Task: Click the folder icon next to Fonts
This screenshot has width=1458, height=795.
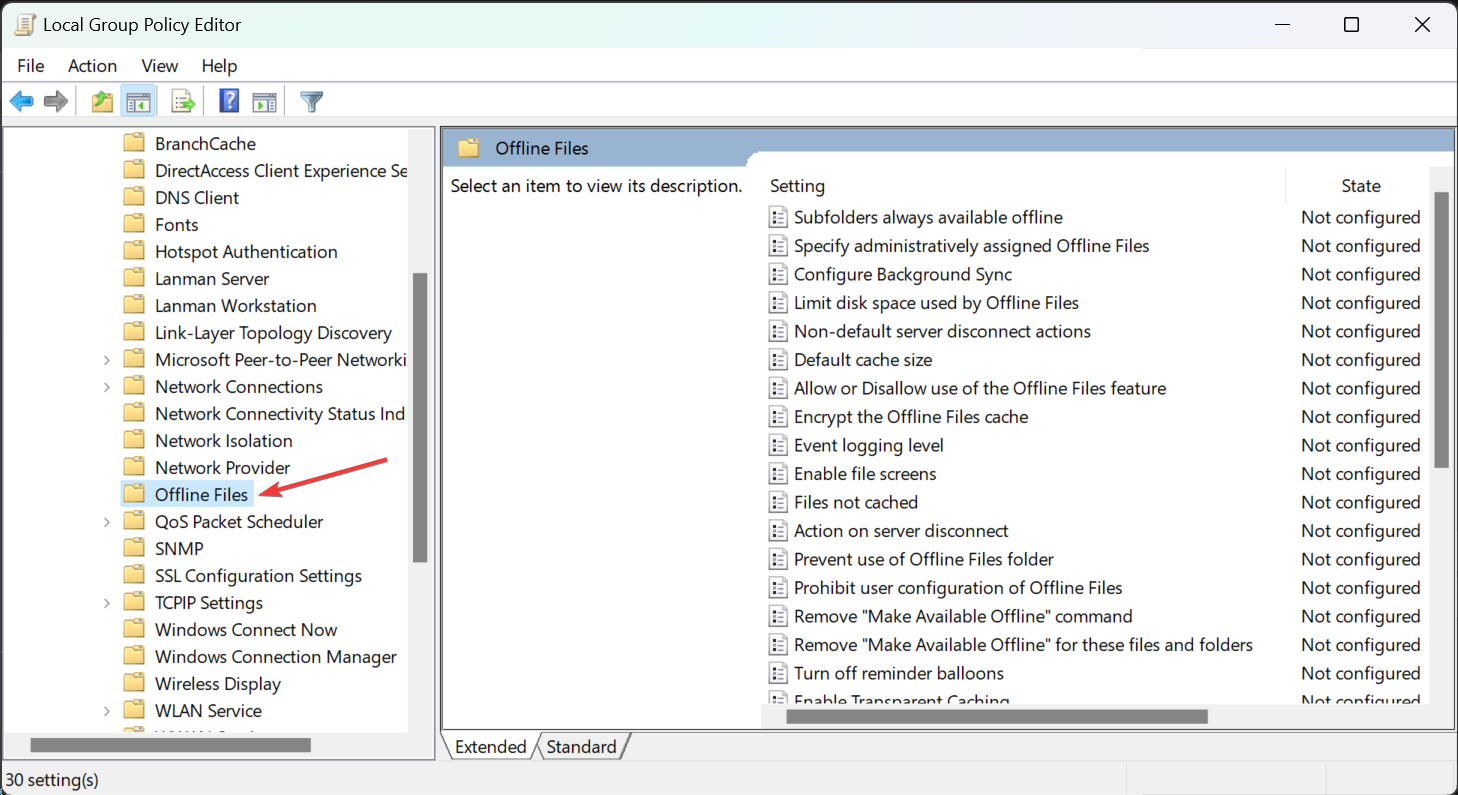Action: pyautogui.click(x=134, y=224)
